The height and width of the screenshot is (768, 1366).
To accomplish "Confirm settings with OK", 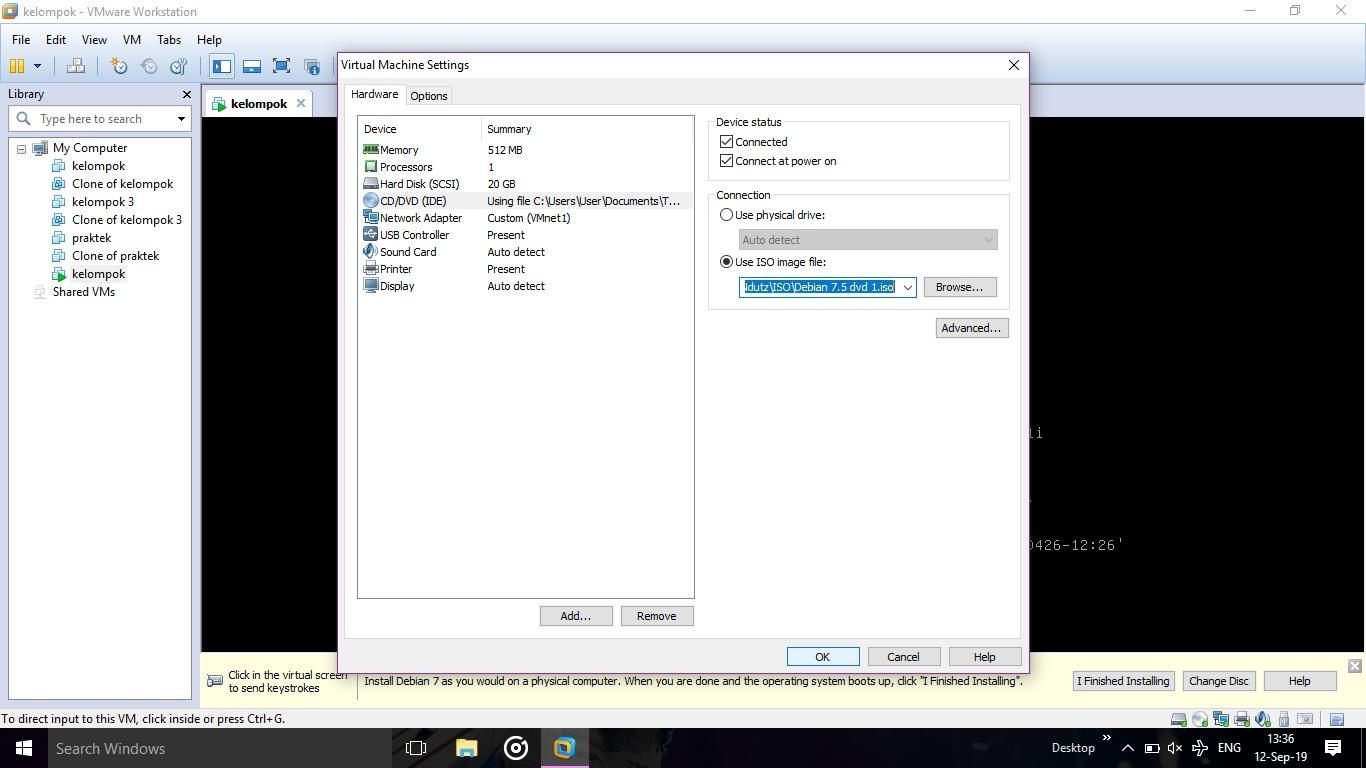I will click(822, 657).
